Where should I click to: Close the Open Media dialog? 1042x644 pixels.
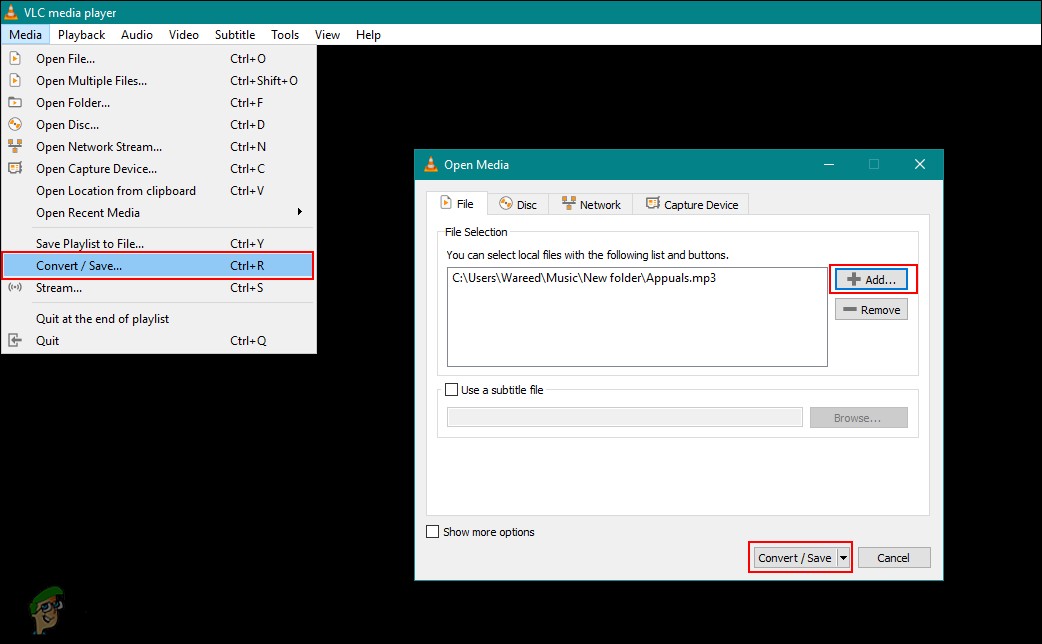tap(920, 164)
